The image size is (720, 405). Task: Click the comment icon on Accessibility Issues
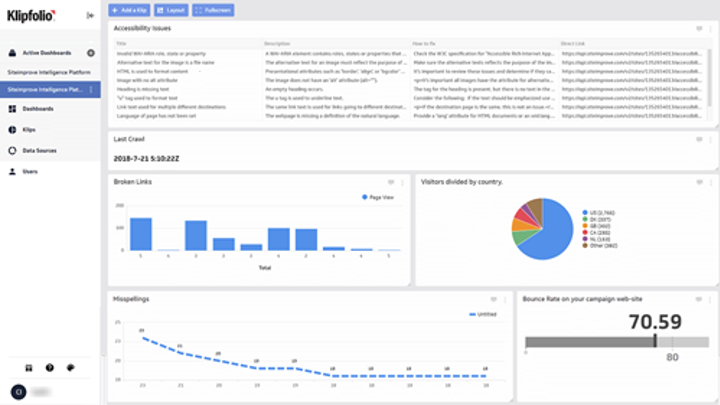(x=698, y=30)
